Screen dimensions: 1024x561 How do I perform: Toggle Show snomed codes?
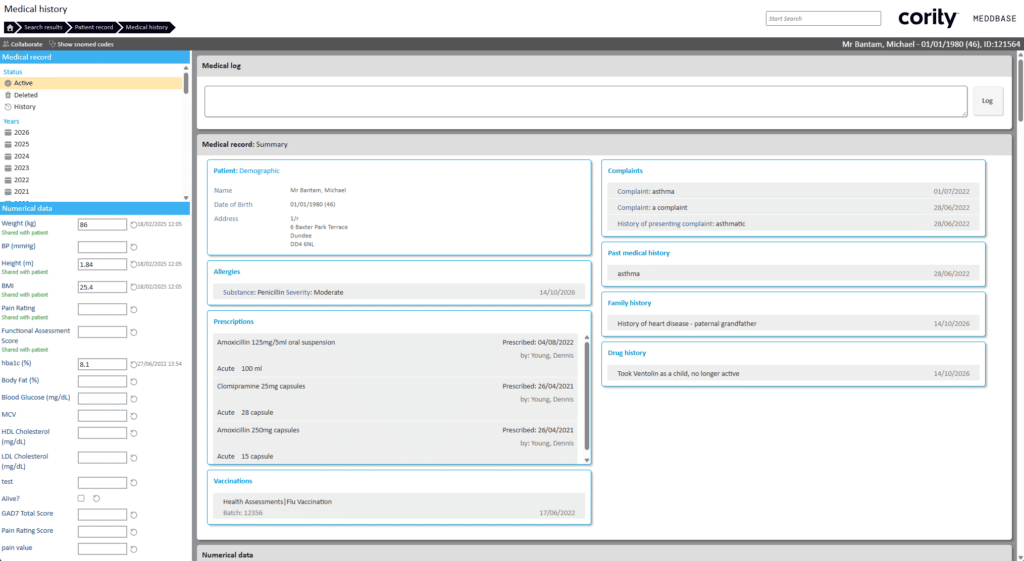82,44
